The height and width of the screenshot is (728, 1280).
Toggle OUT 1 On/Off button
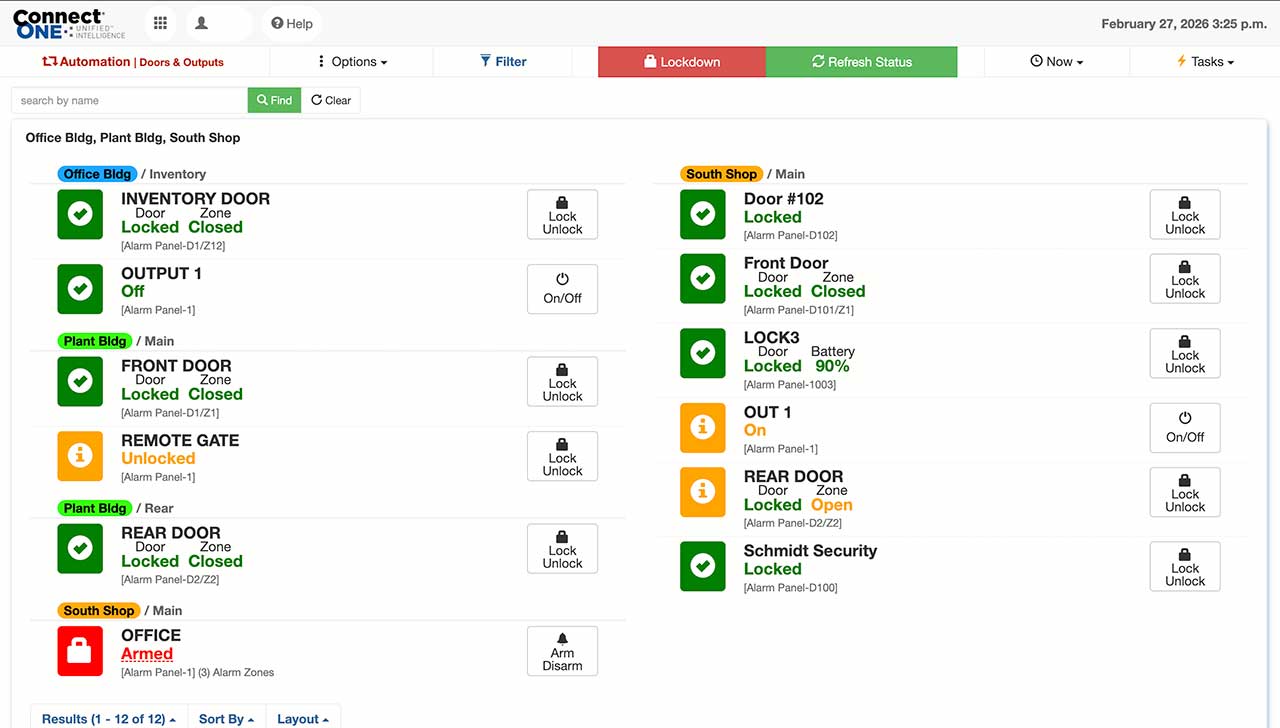coord(1185,428)
